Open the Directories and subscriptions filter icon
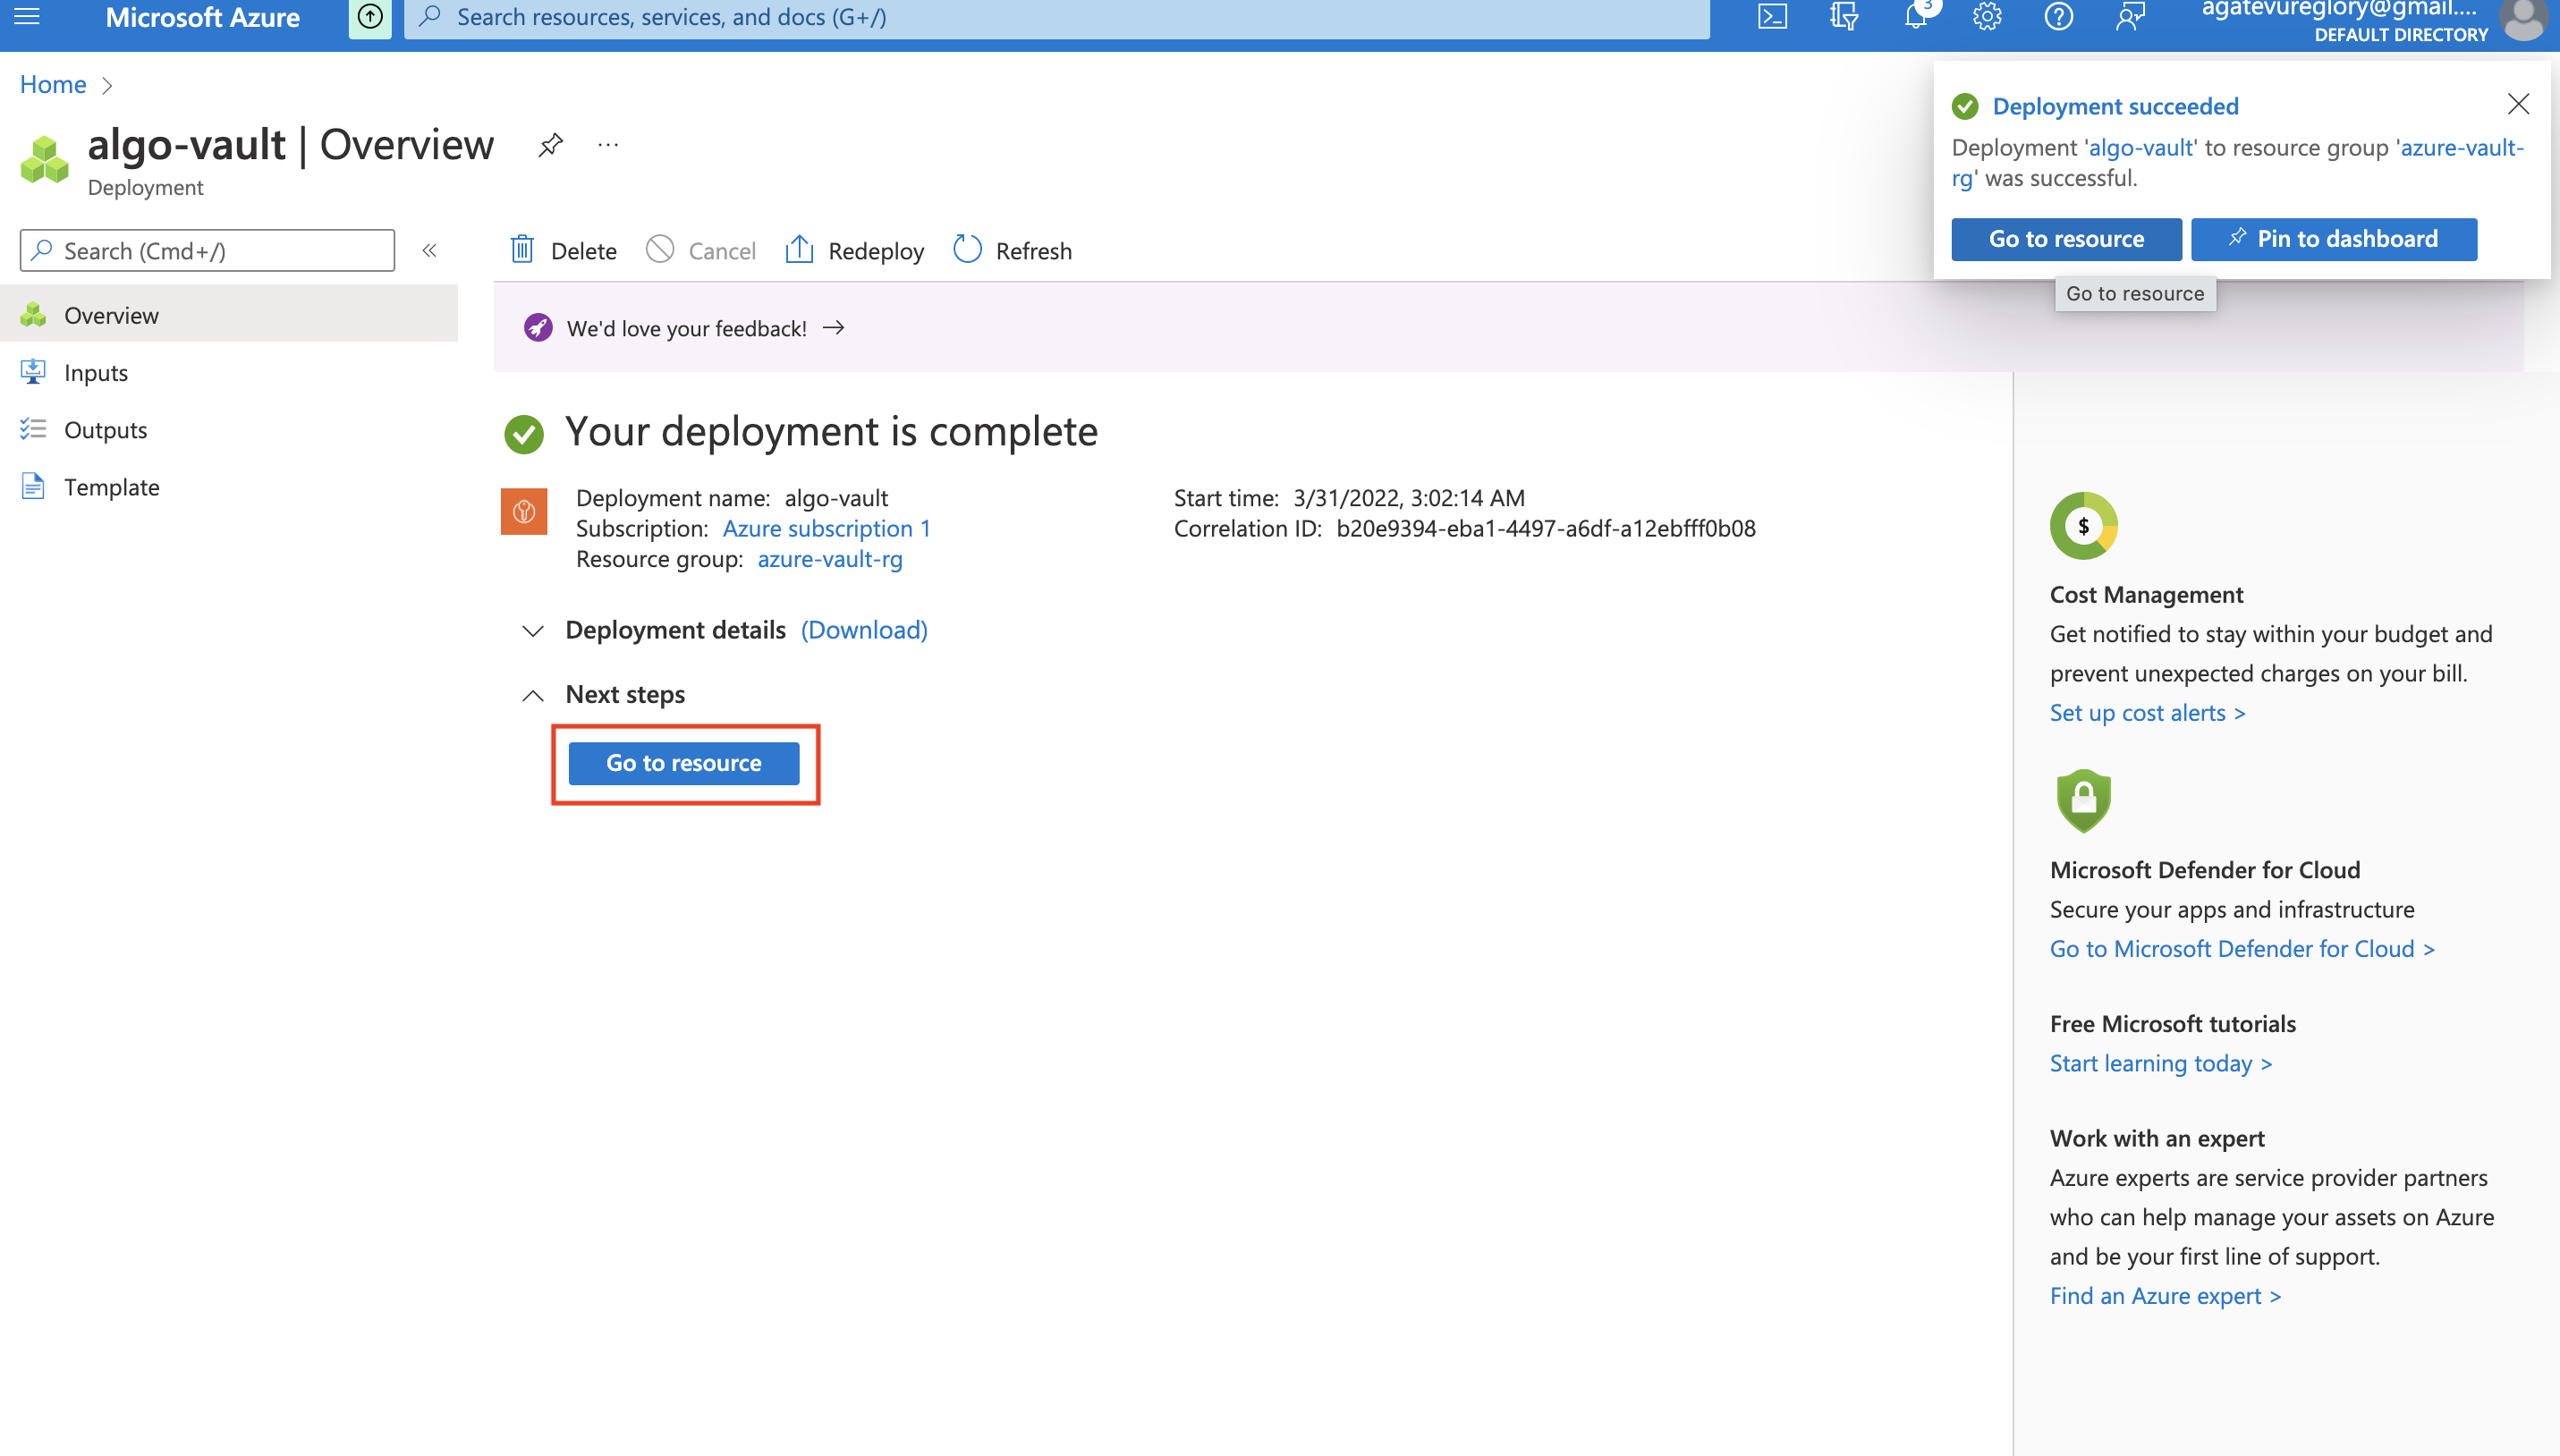Viewport: 2560px width, 1456px height. (x=1843, y=17)
